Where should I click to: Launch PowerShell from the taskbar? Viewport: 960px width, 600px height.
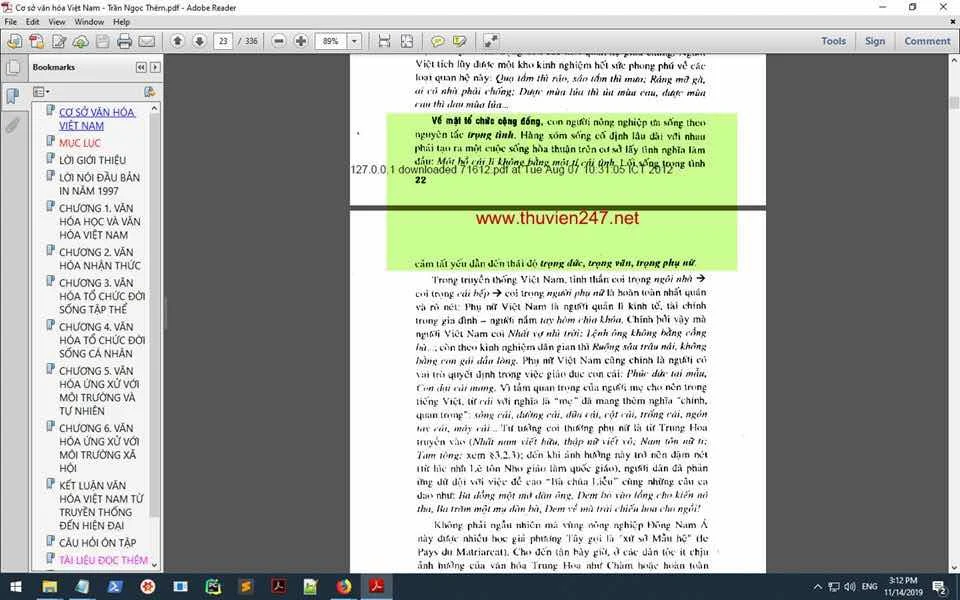click(x=114, y=587)
